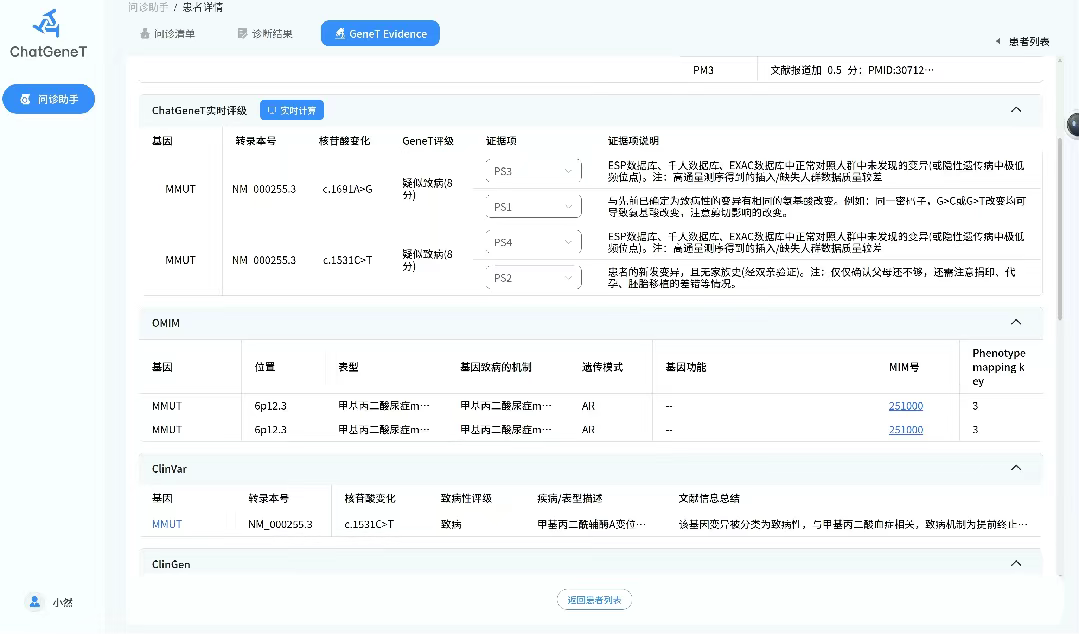
Task: Click the ChatGeneT logo icon
Action: click(47, 24)
